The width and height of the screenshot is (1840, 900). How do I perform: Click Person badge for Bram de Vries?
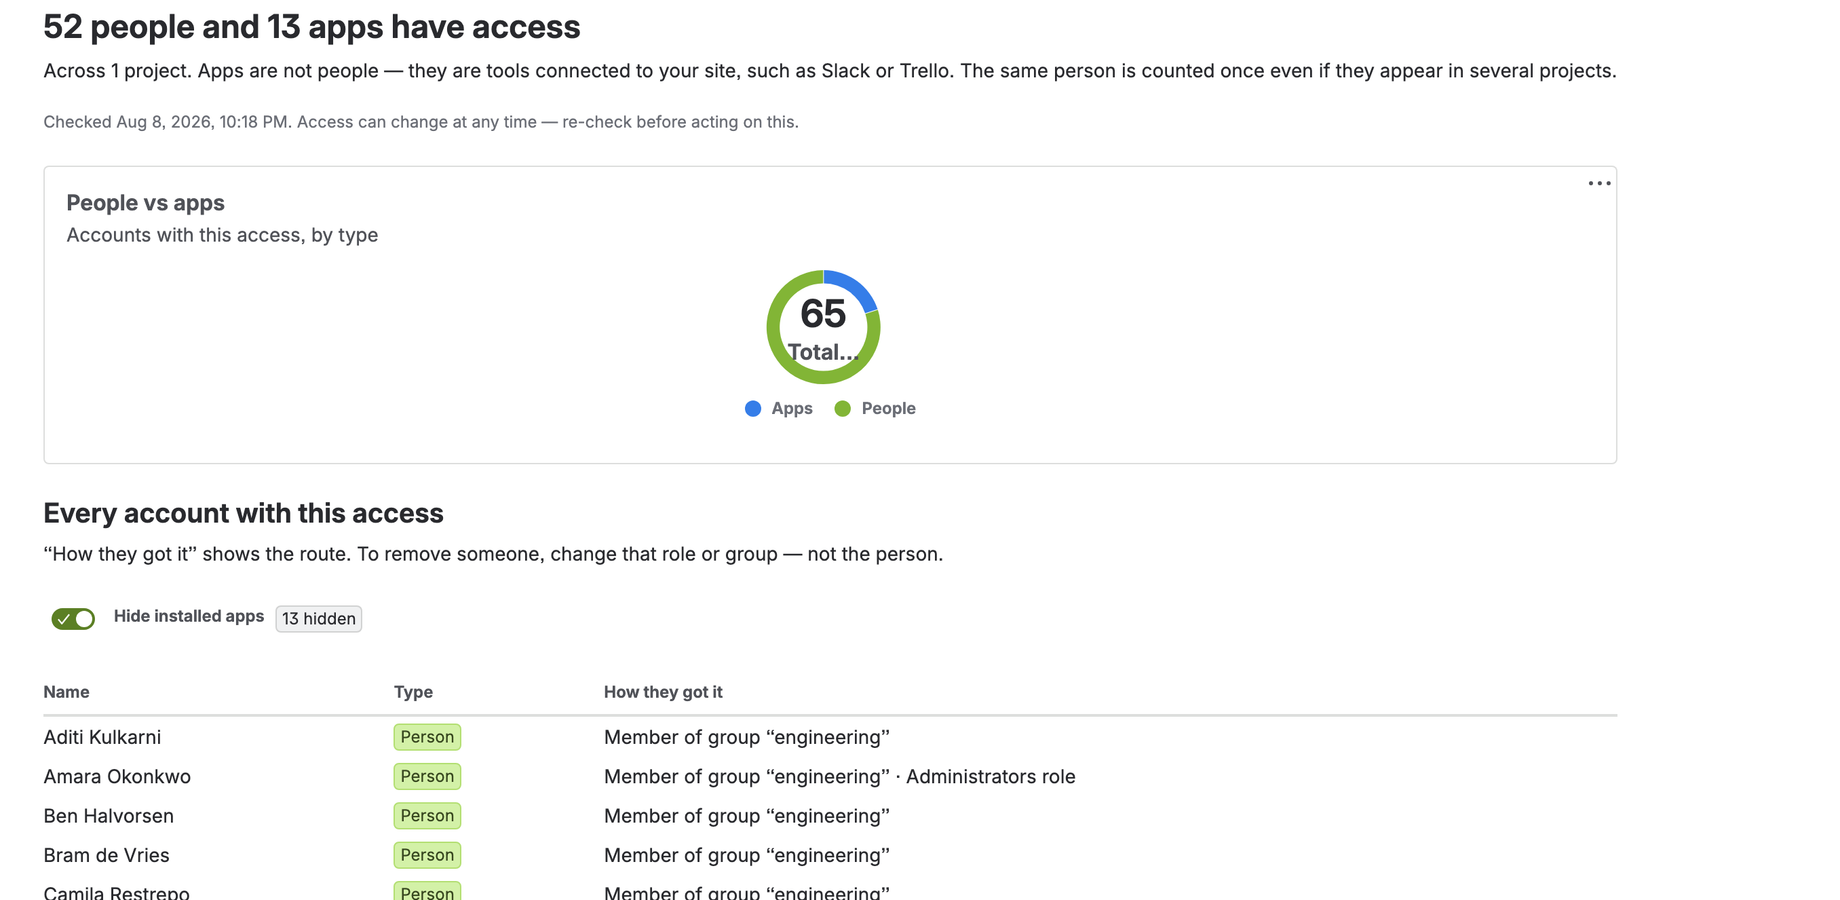[427, 855]
